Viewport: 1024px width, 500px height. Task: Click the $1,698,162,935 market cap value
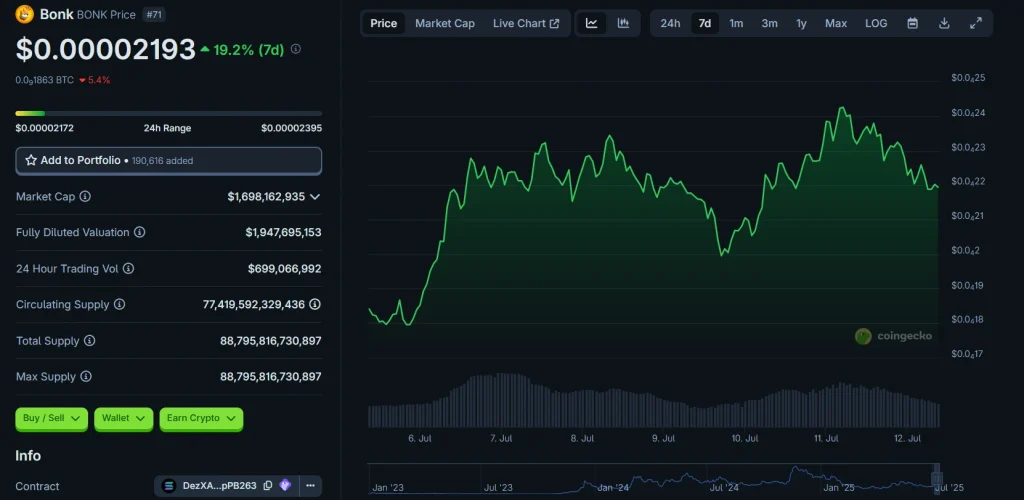tap(266, 196)
